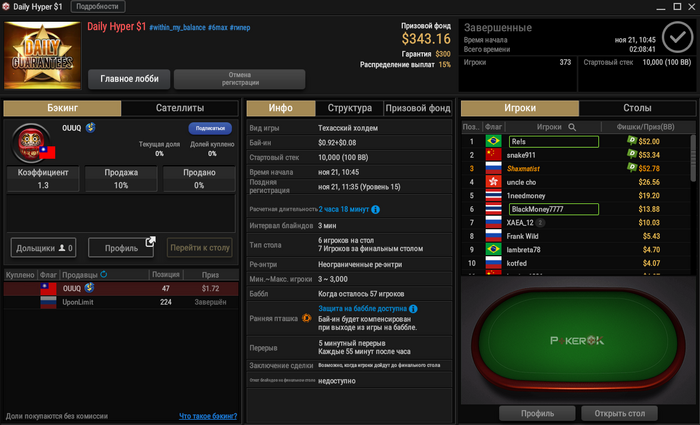Click the refresh icon next to Продавцы
Viewport: 700px width, 425px height.
point(104,274)
